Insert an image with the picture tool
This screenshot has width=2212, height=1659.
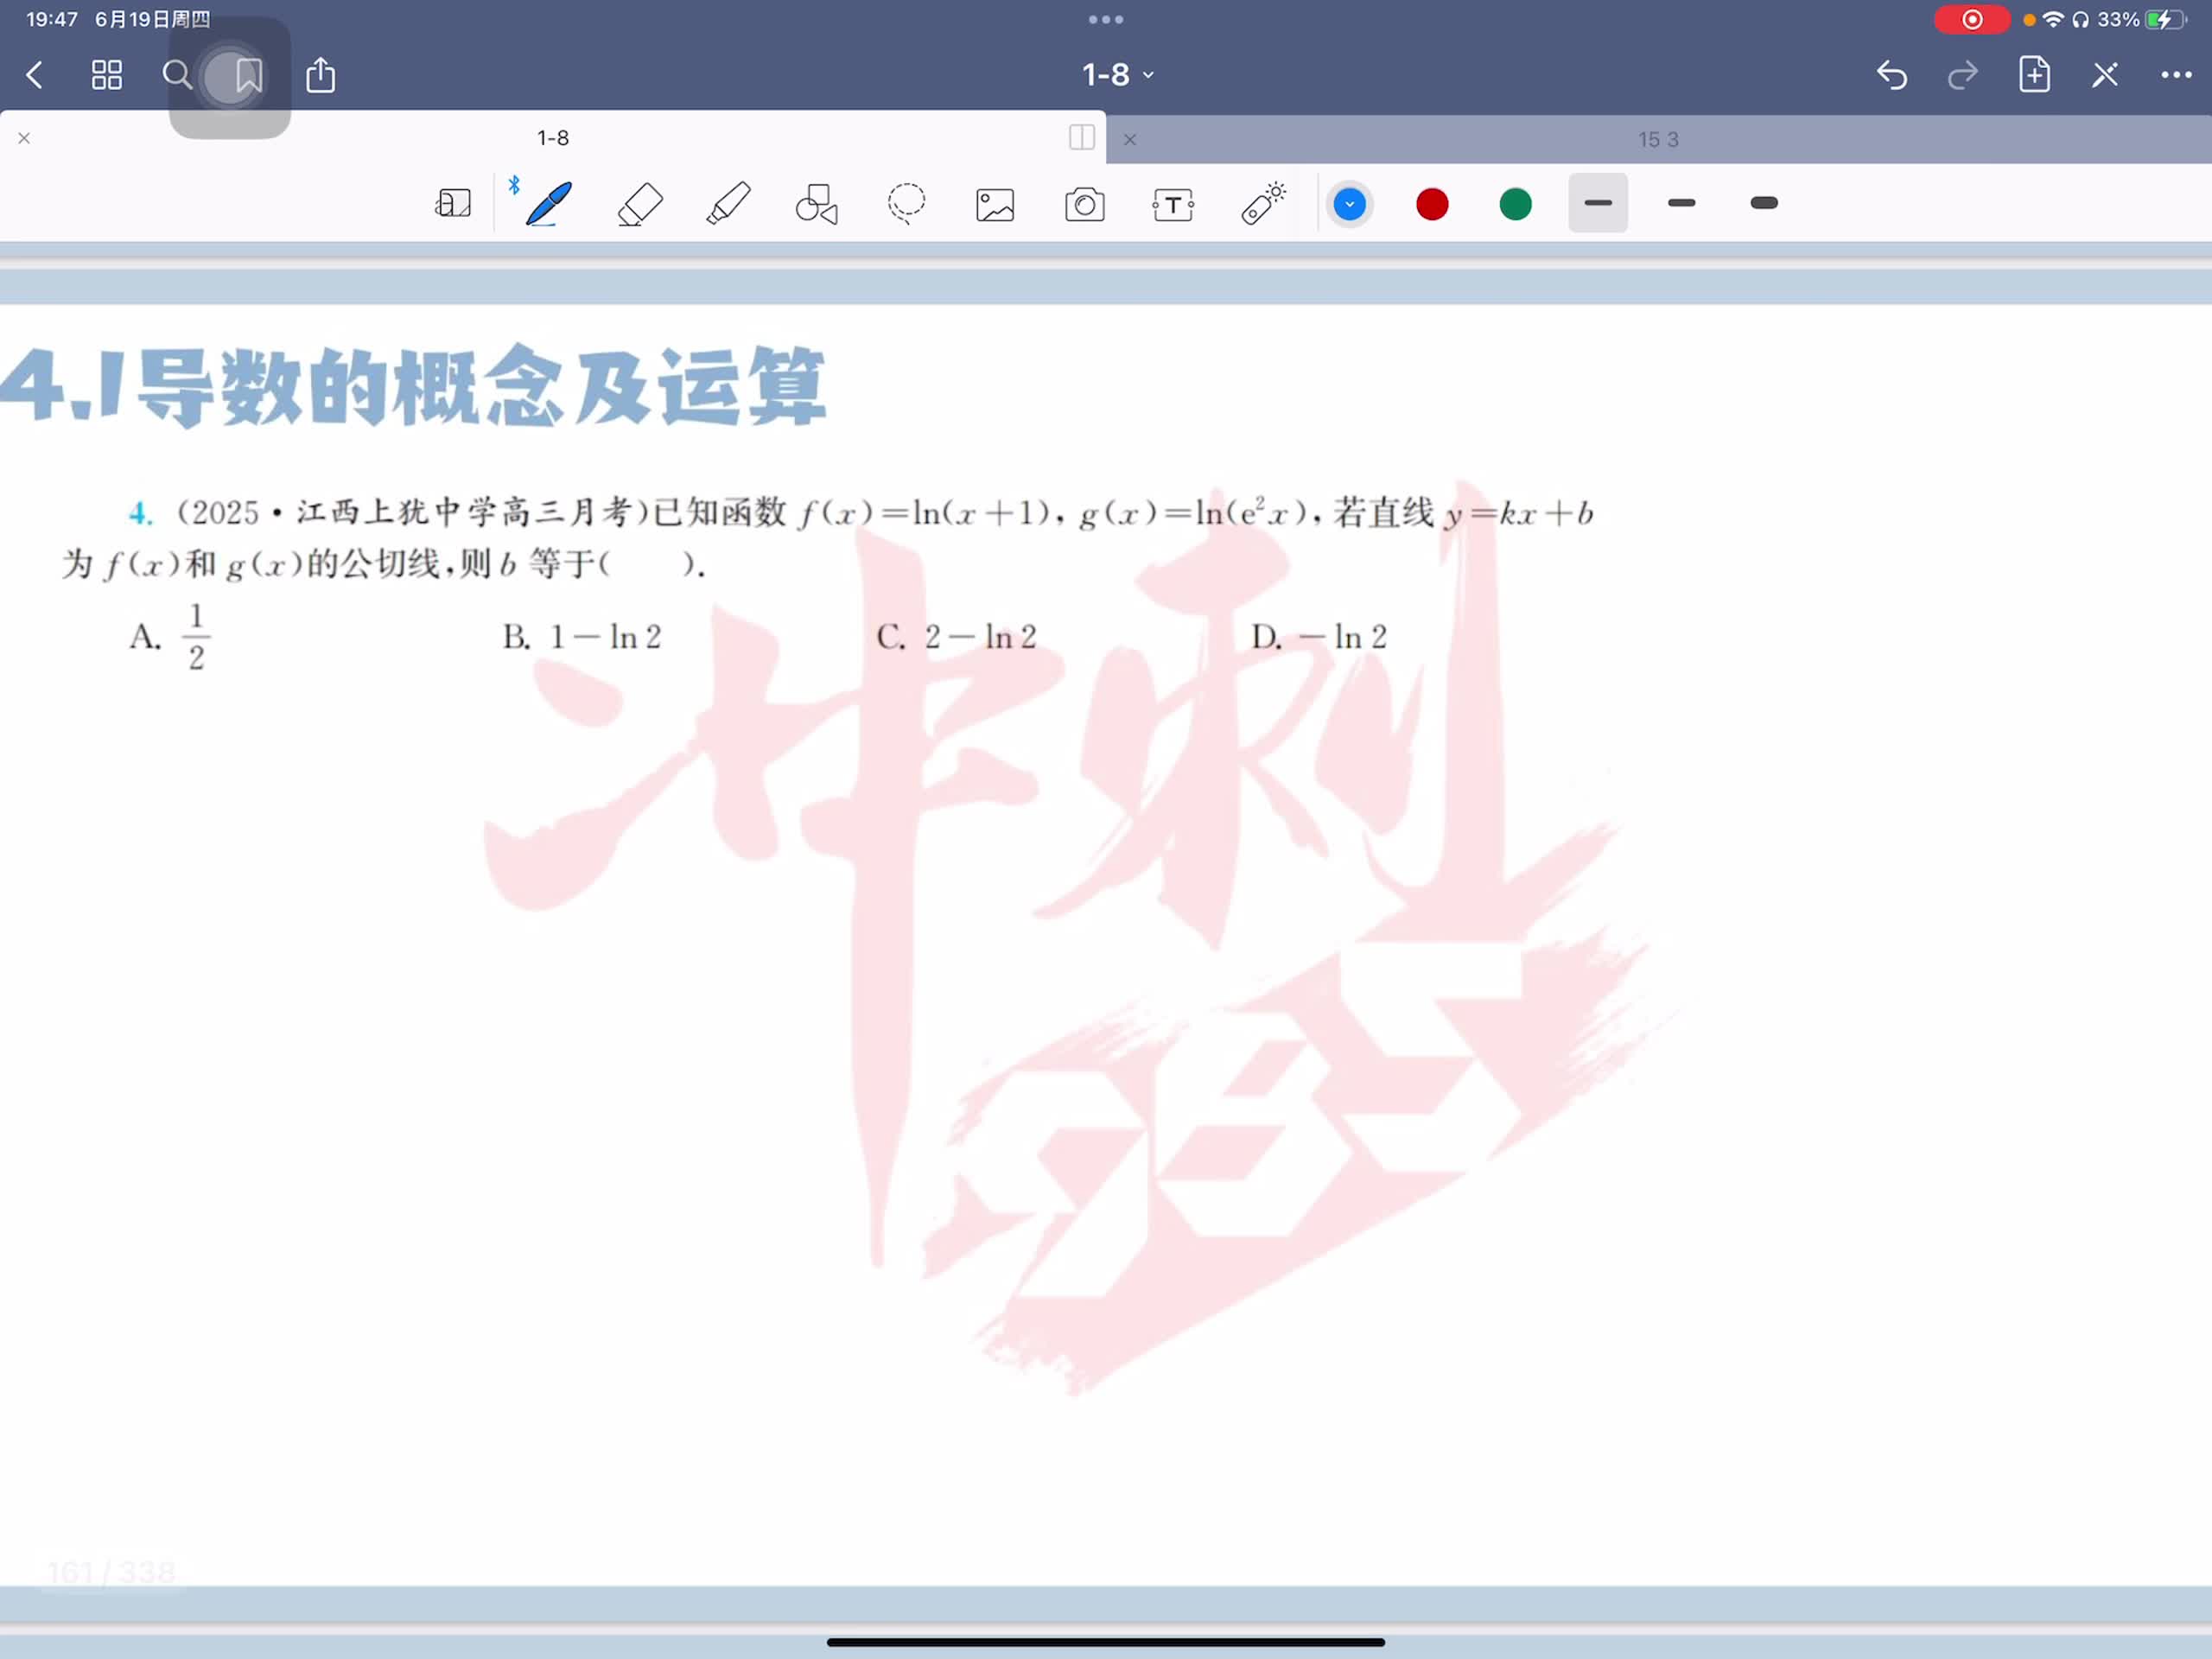tap(995, 205)
